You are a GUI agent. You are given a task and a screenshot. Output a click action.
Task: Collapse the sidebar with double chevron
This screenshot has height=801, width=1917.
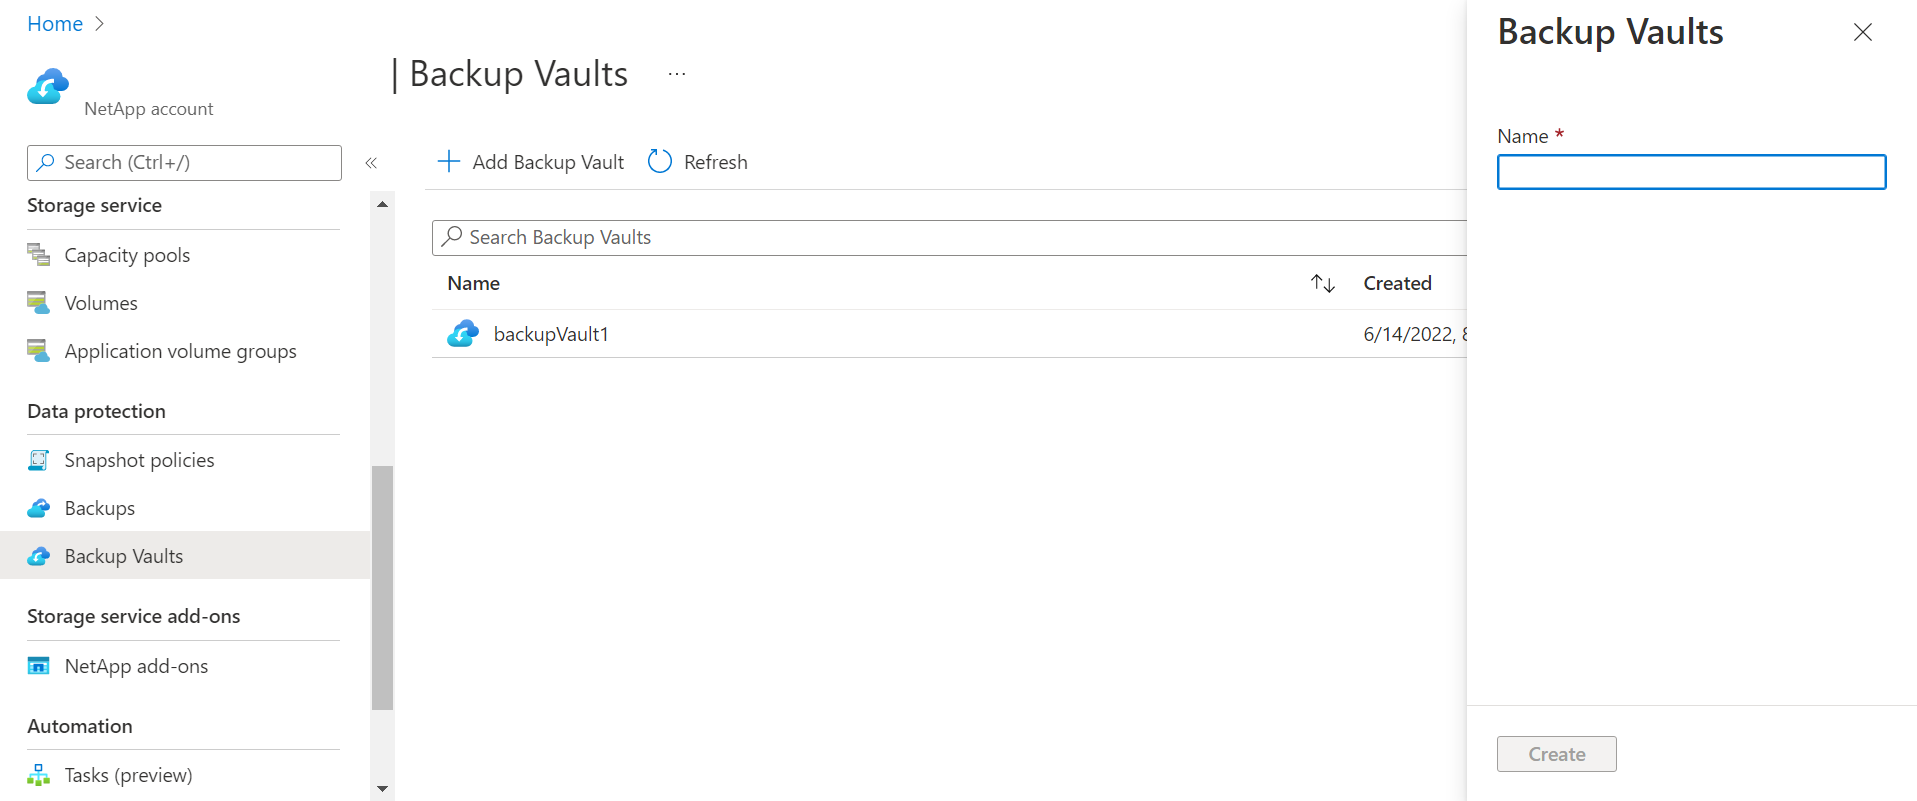coord(371,163)
